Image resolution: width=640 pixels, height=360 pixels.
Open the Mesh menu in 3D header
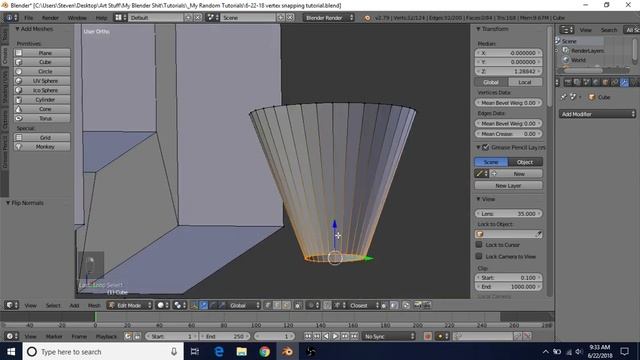[94, 305]
